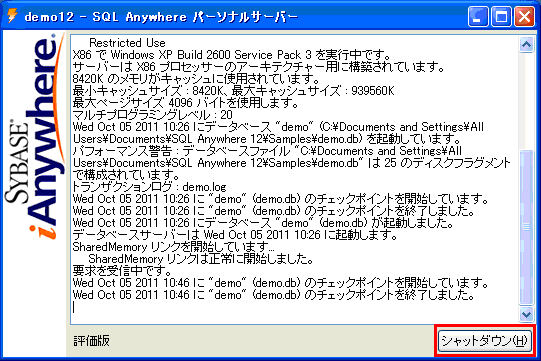This screenshot has height=361, width=541.
Task: Maximize the demo12 server window
Action: (501, 16)
